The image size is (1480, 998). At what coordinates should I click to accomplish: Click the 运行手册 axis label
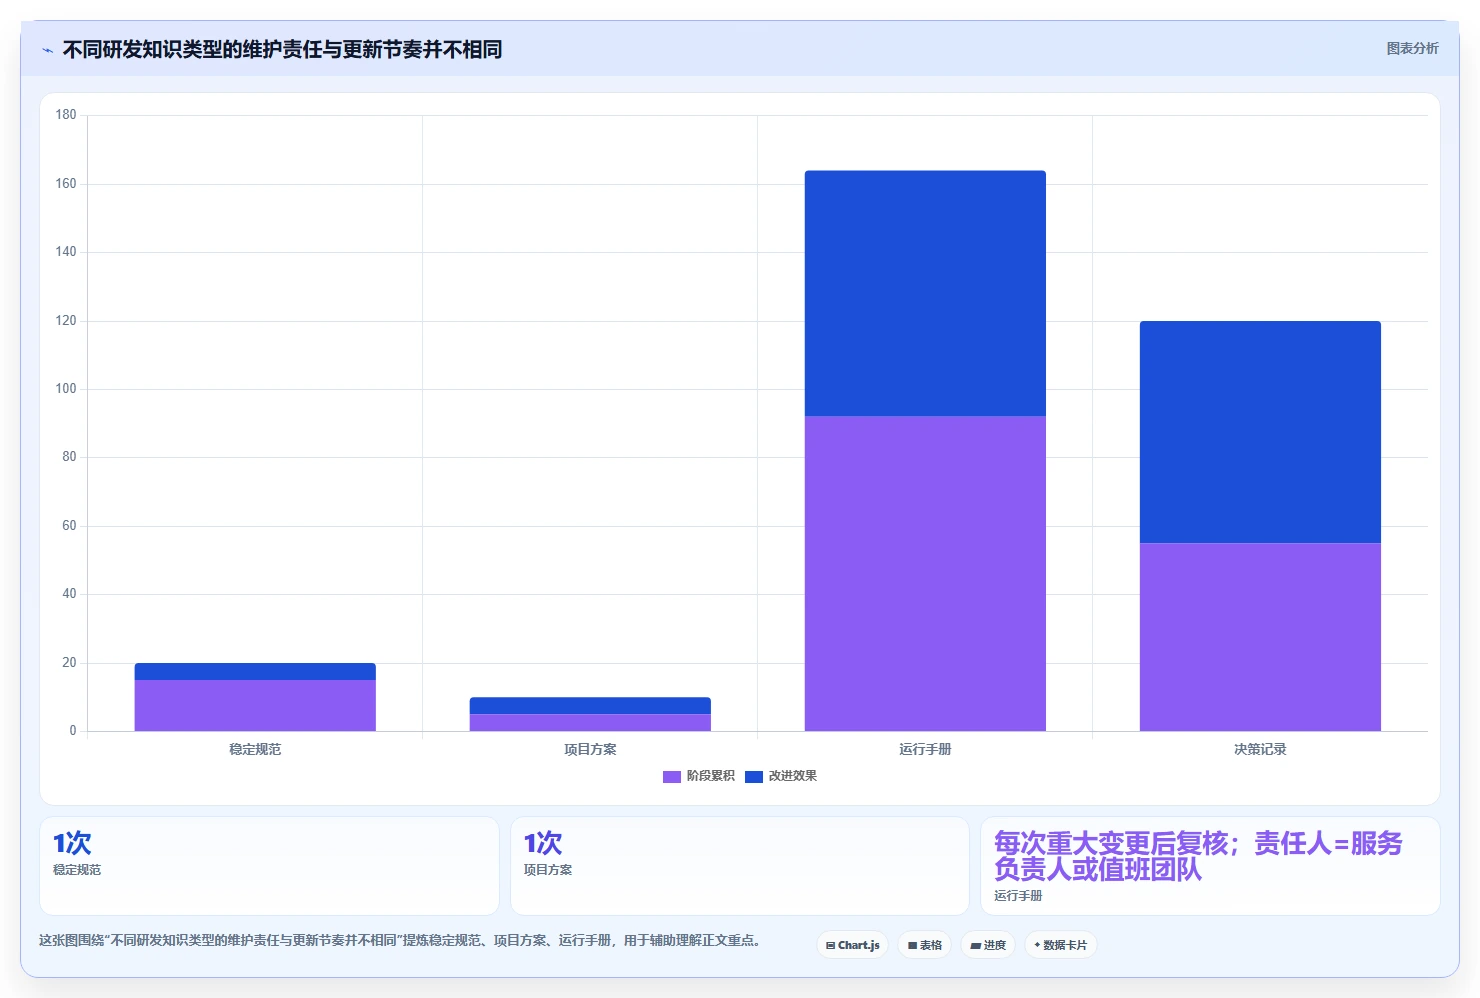pyautogui.click(x=925, y=749)
